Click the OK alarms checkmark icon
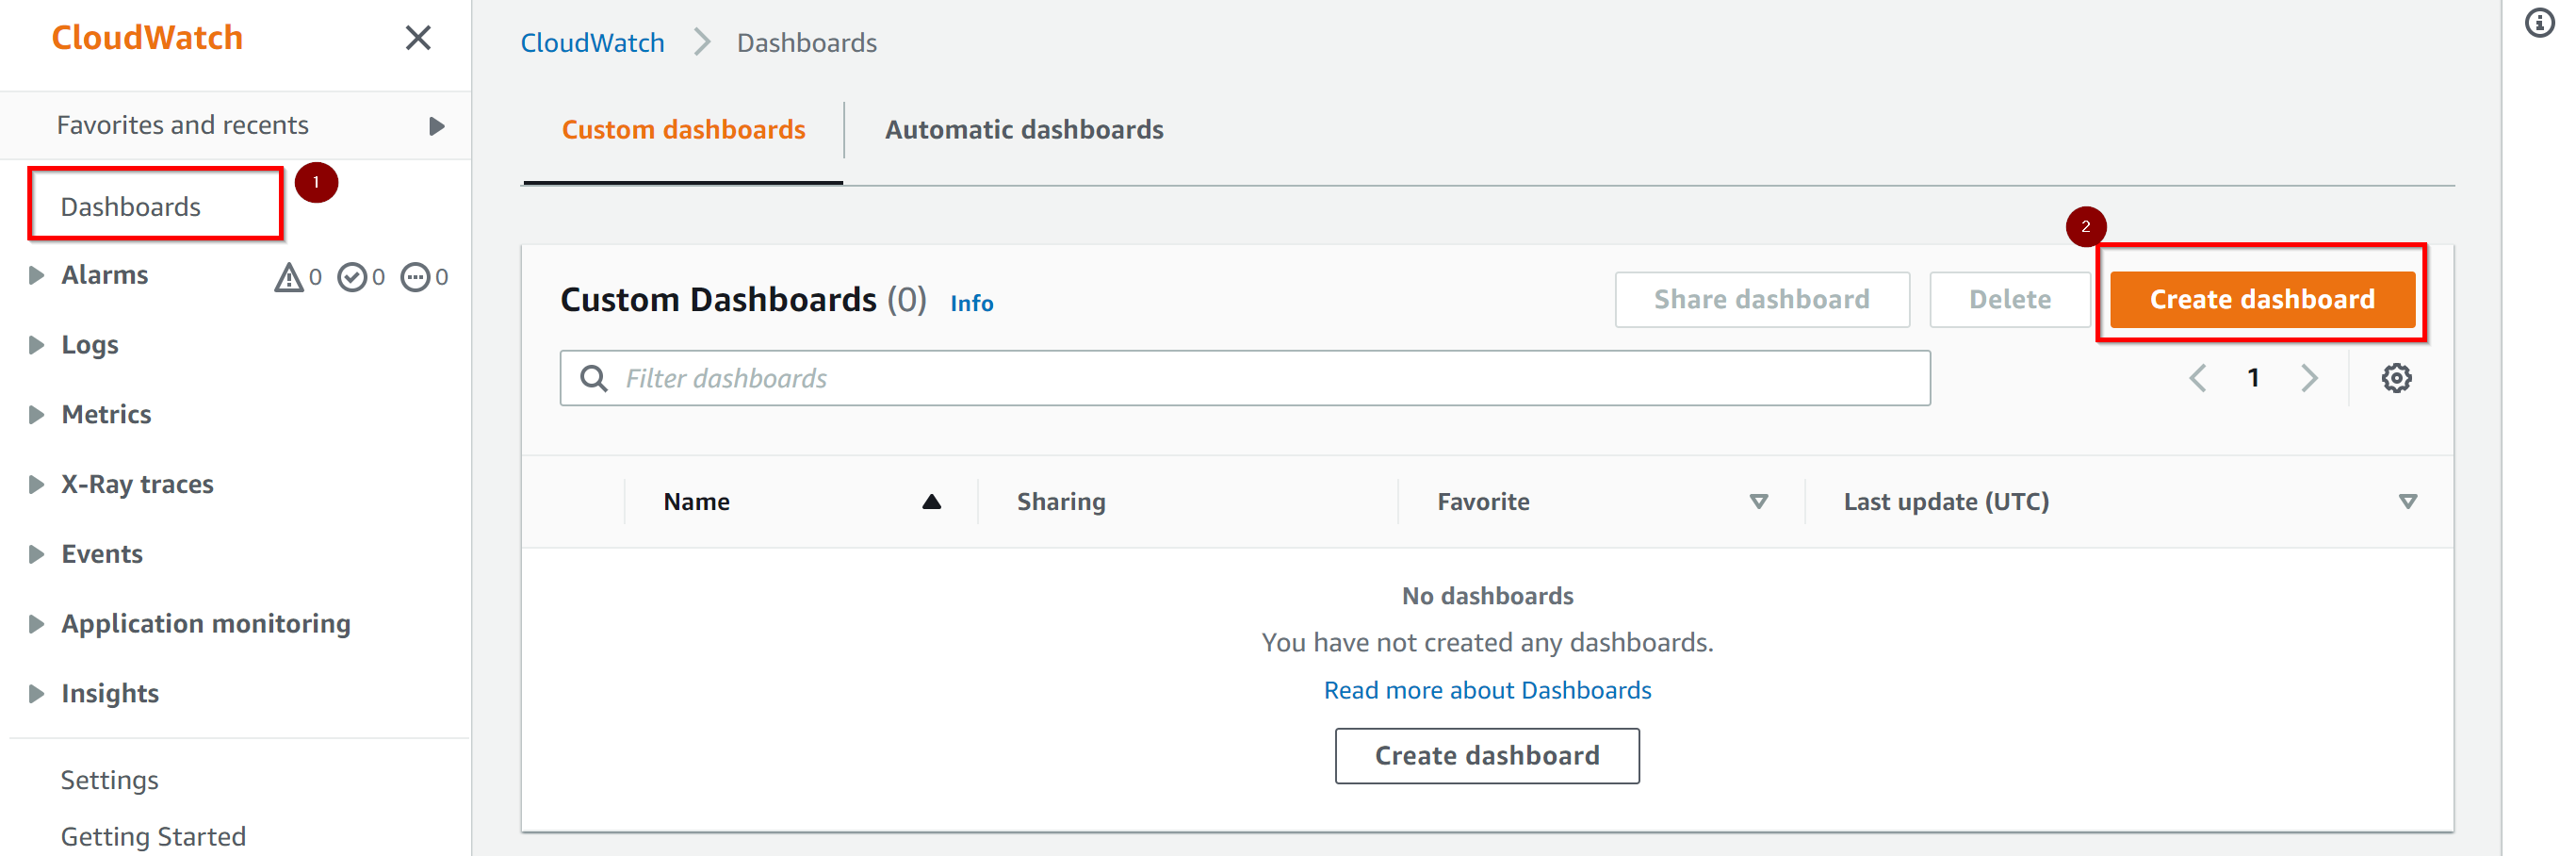The height and width of the screenshot is (856, 2576). tap(351, 277)
